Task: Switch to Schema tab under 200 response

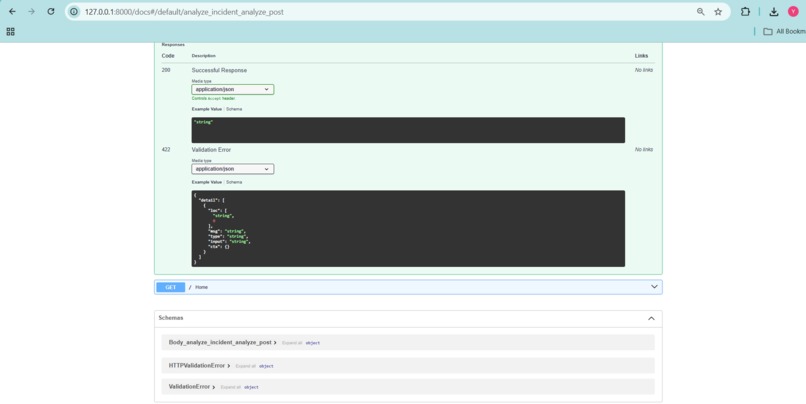Action: coord(234,109)
